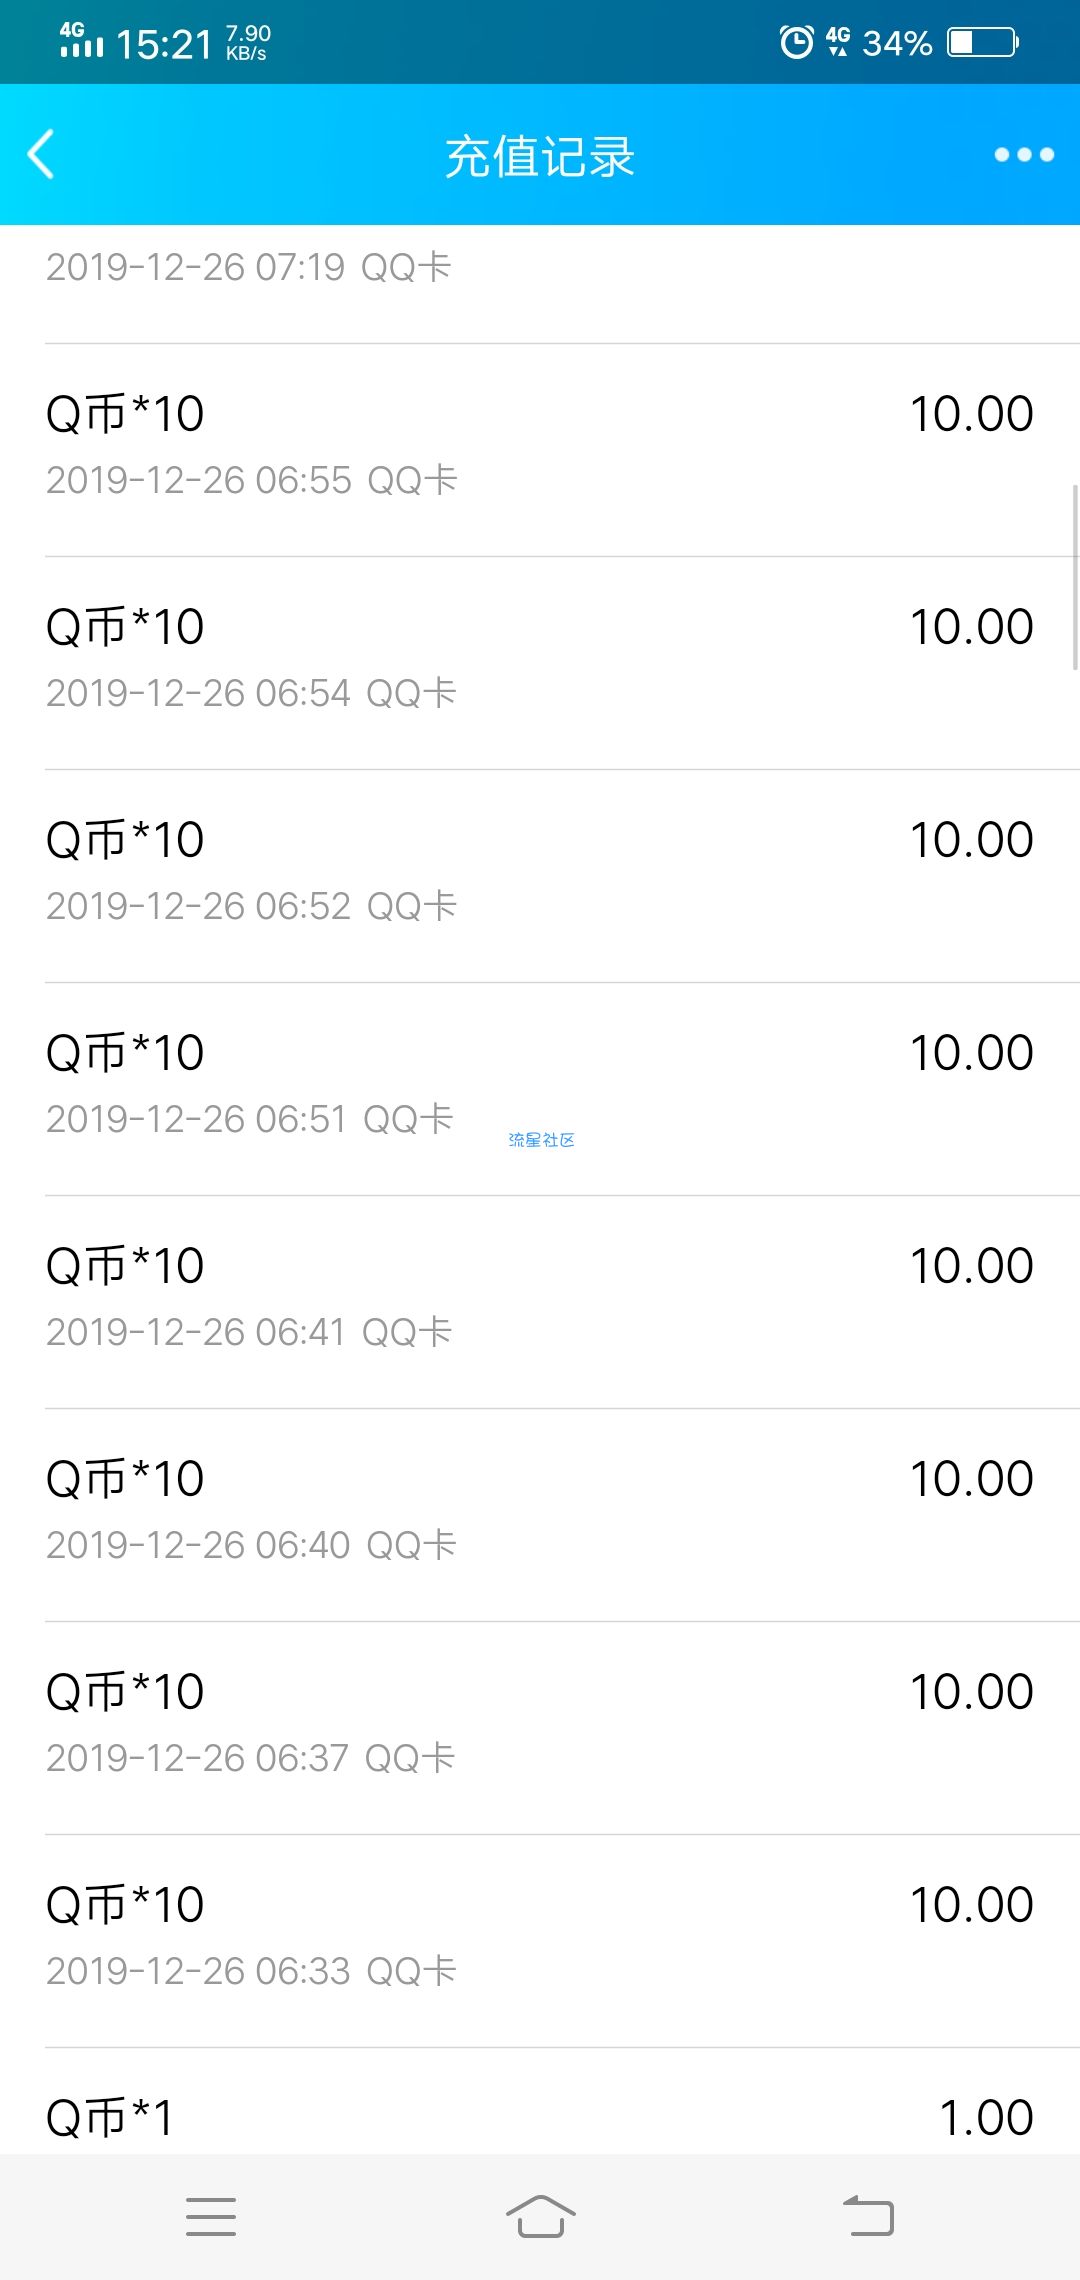Viewport: 1080px width, 2280px height.
Task: Open the 06:52 Q币*10 recharge record
Action: click(x=540, y=876)
